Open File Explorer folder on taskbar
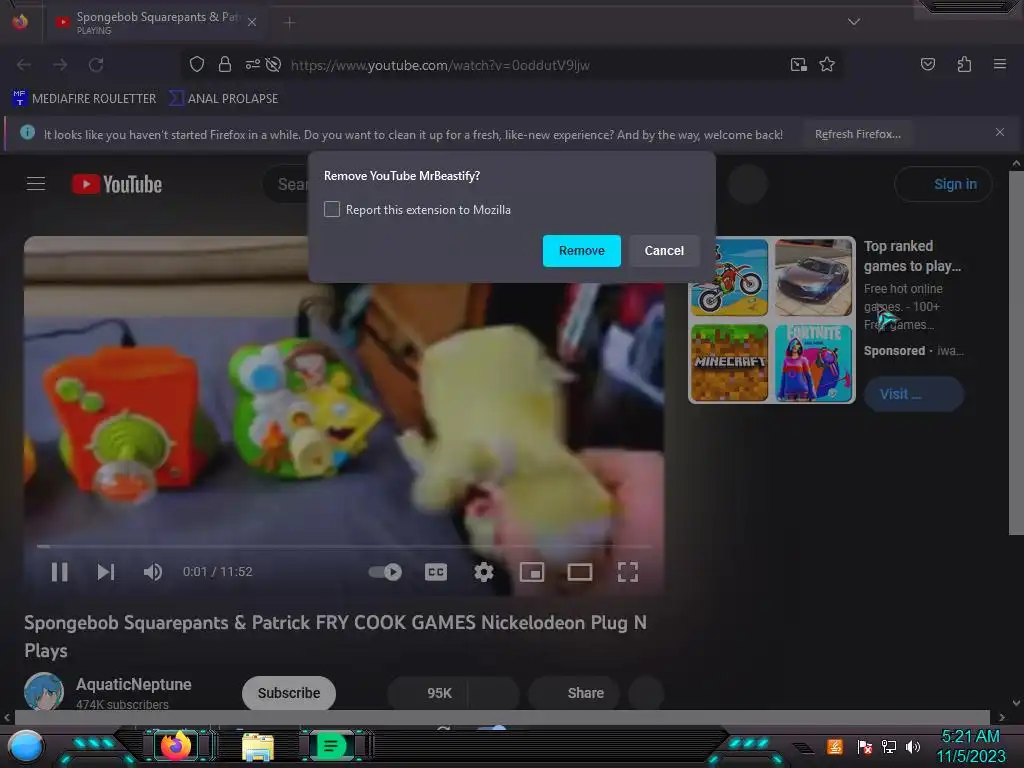This screenshot has width=1024, height=768. pyautogui.click(x=257, y=746)
